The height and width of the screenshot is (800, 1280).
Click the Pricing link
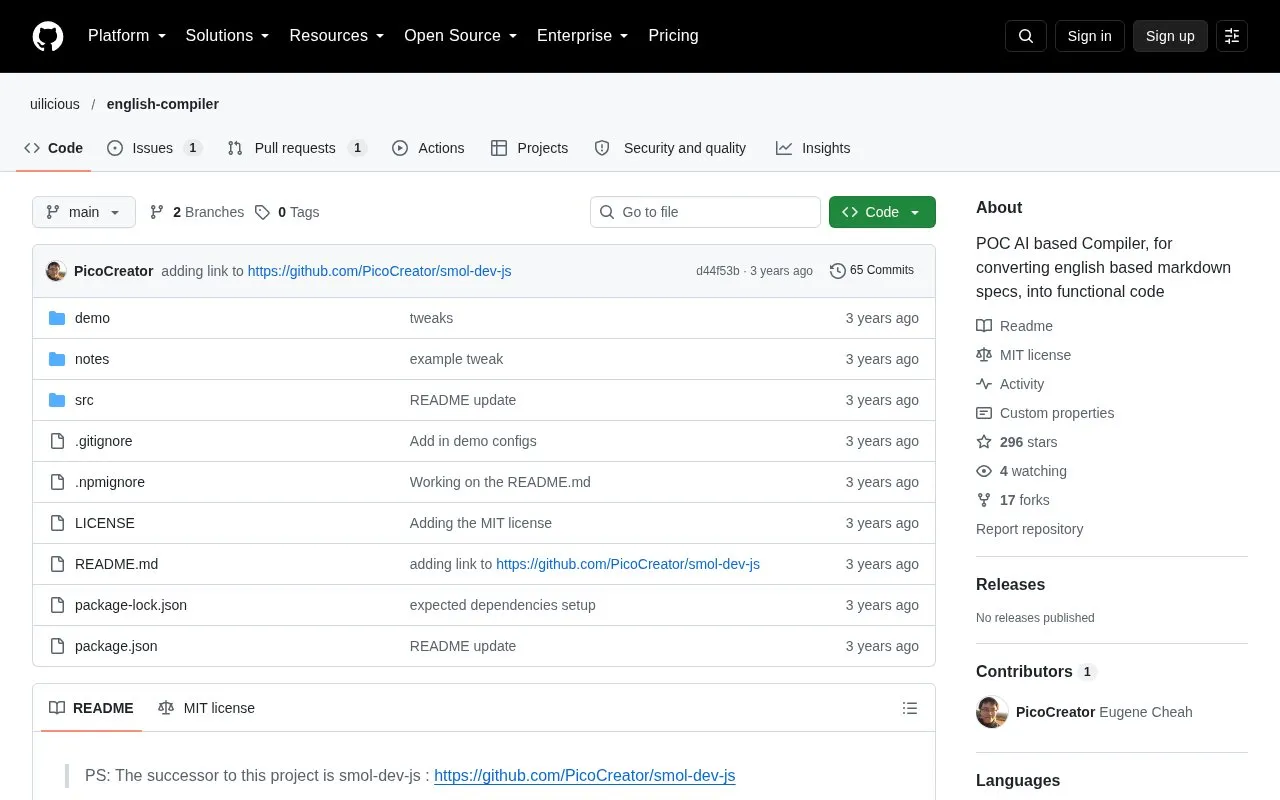click(x=673, y=36)
